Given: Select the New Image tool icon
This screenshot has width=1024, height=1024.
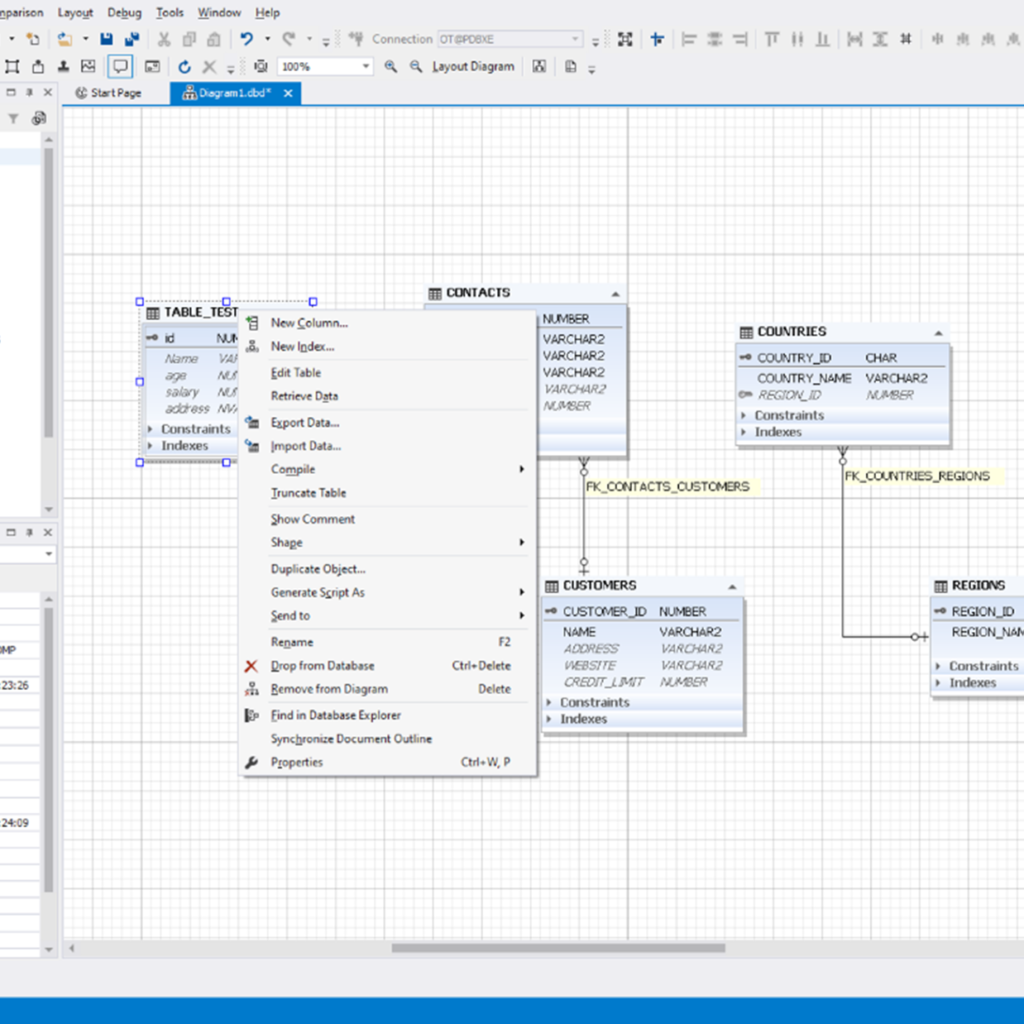Looking at the screenshot, I should [x=88, y=67].
